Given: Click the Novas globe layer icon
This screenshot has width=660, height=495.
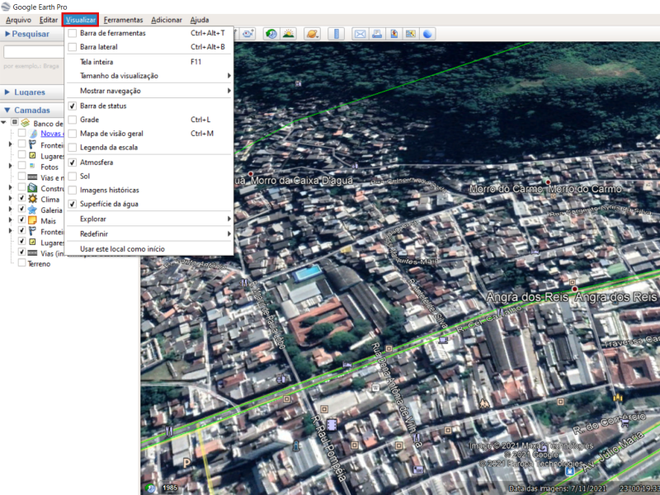Looking at the screenshot, I should pos(34,133).
